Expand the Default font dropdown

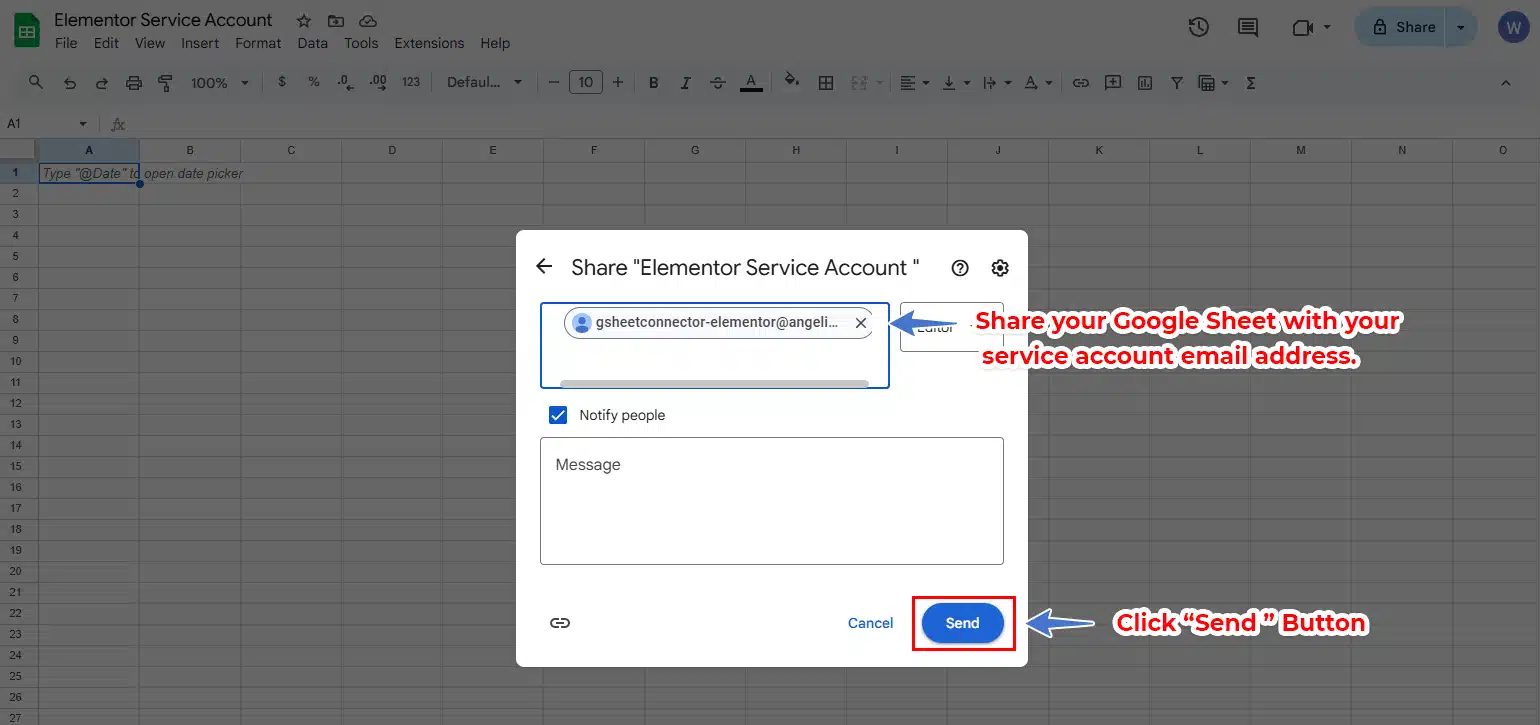[x=484, y=83]
